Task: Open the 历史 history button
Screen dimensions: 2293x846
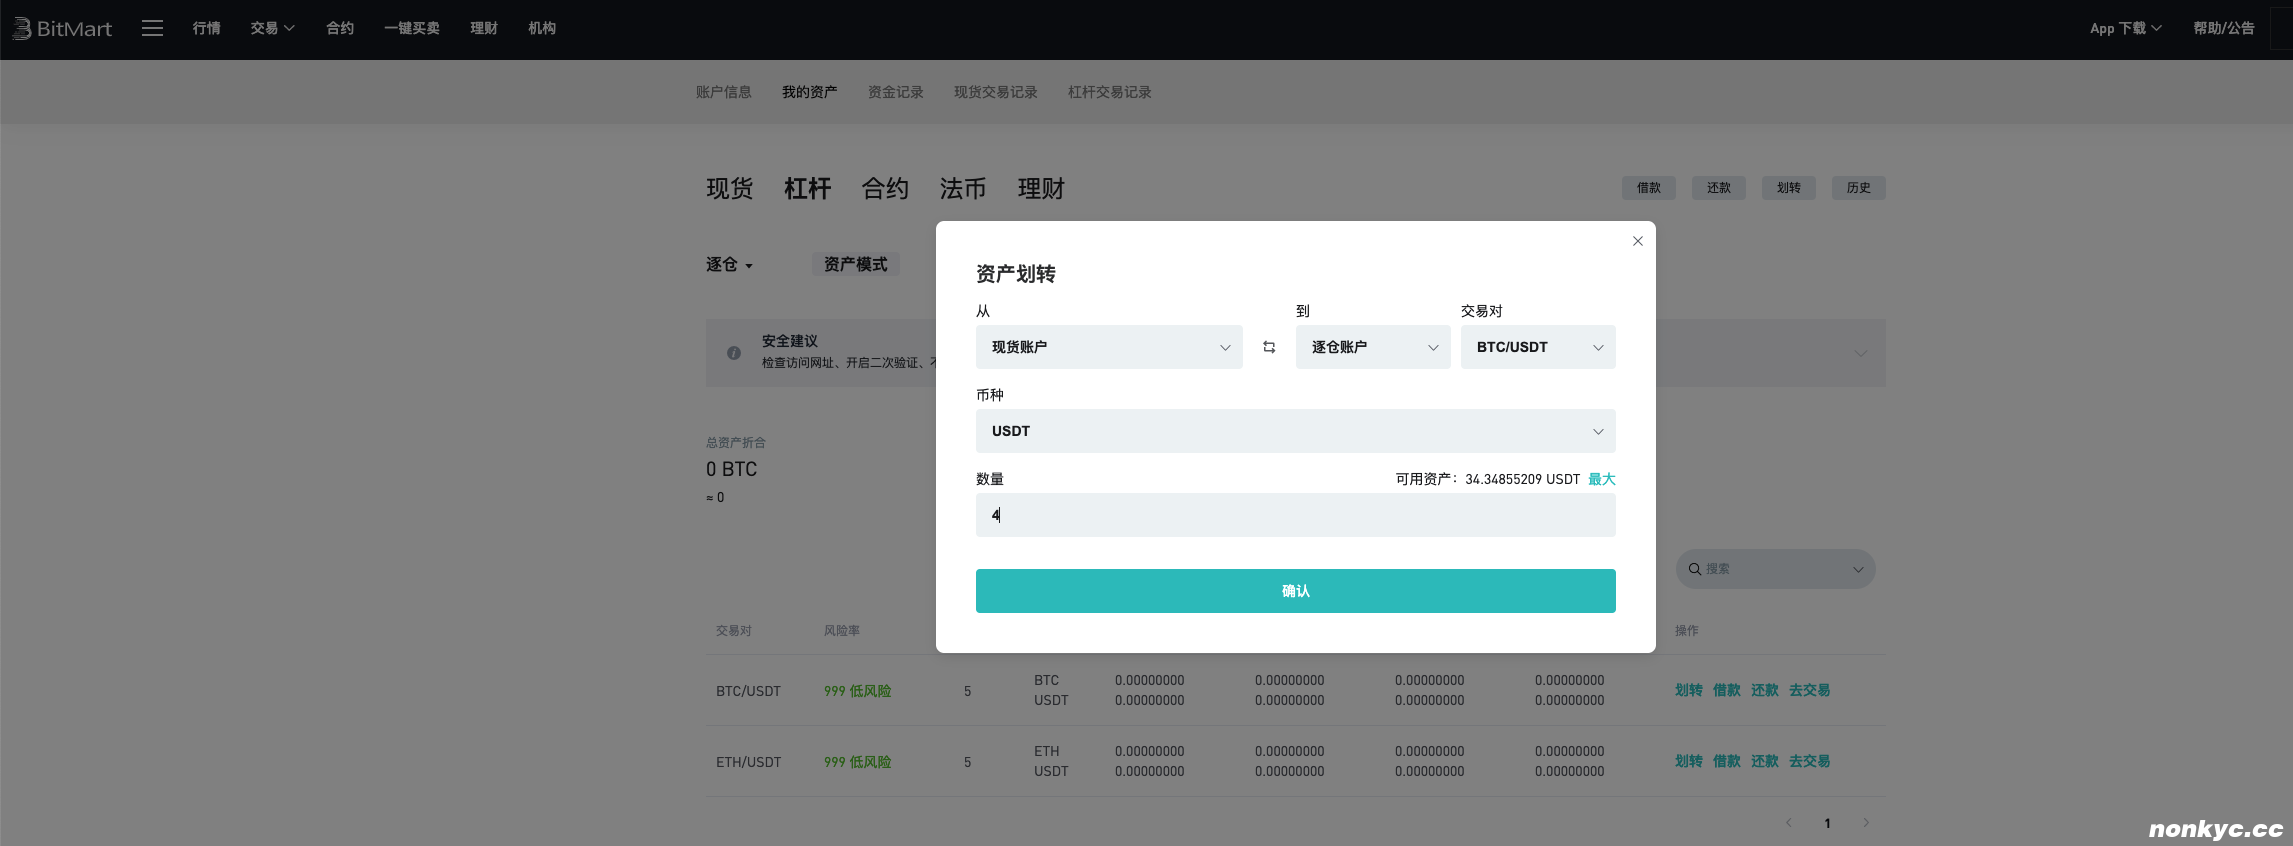Action: pyautogui.click(x=1858, y=188)
